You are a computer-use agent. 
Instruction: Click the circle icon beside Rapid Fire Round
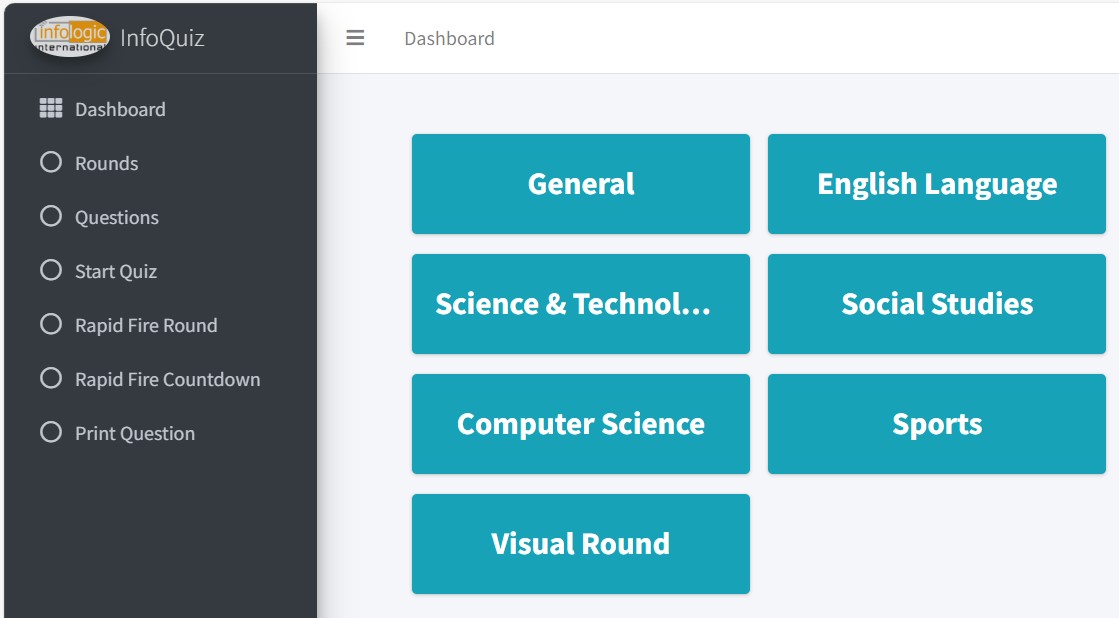51,324
